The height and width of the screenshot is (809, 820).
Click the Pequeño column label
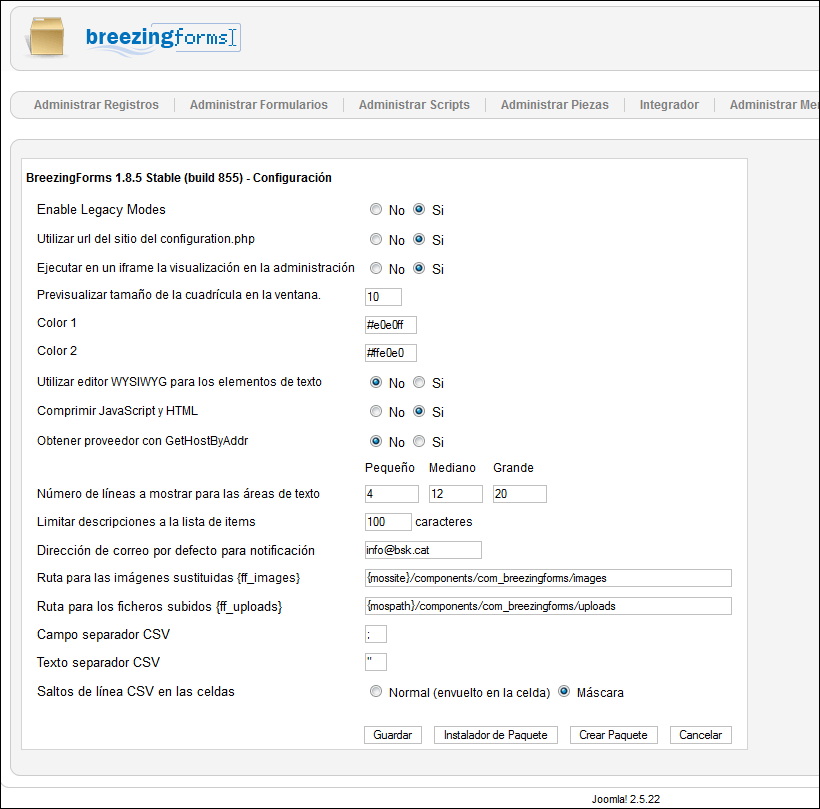(x=390, y=468)
